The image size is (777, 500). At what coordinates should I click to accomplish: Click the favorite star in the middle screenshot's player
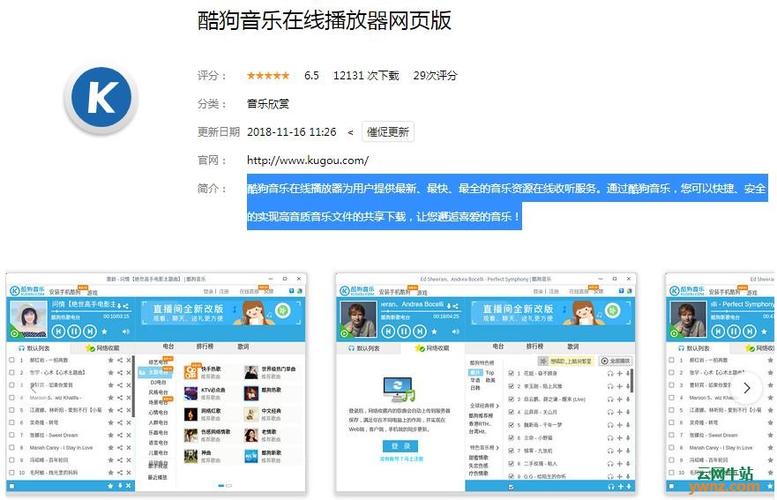[x=434, y=331]
